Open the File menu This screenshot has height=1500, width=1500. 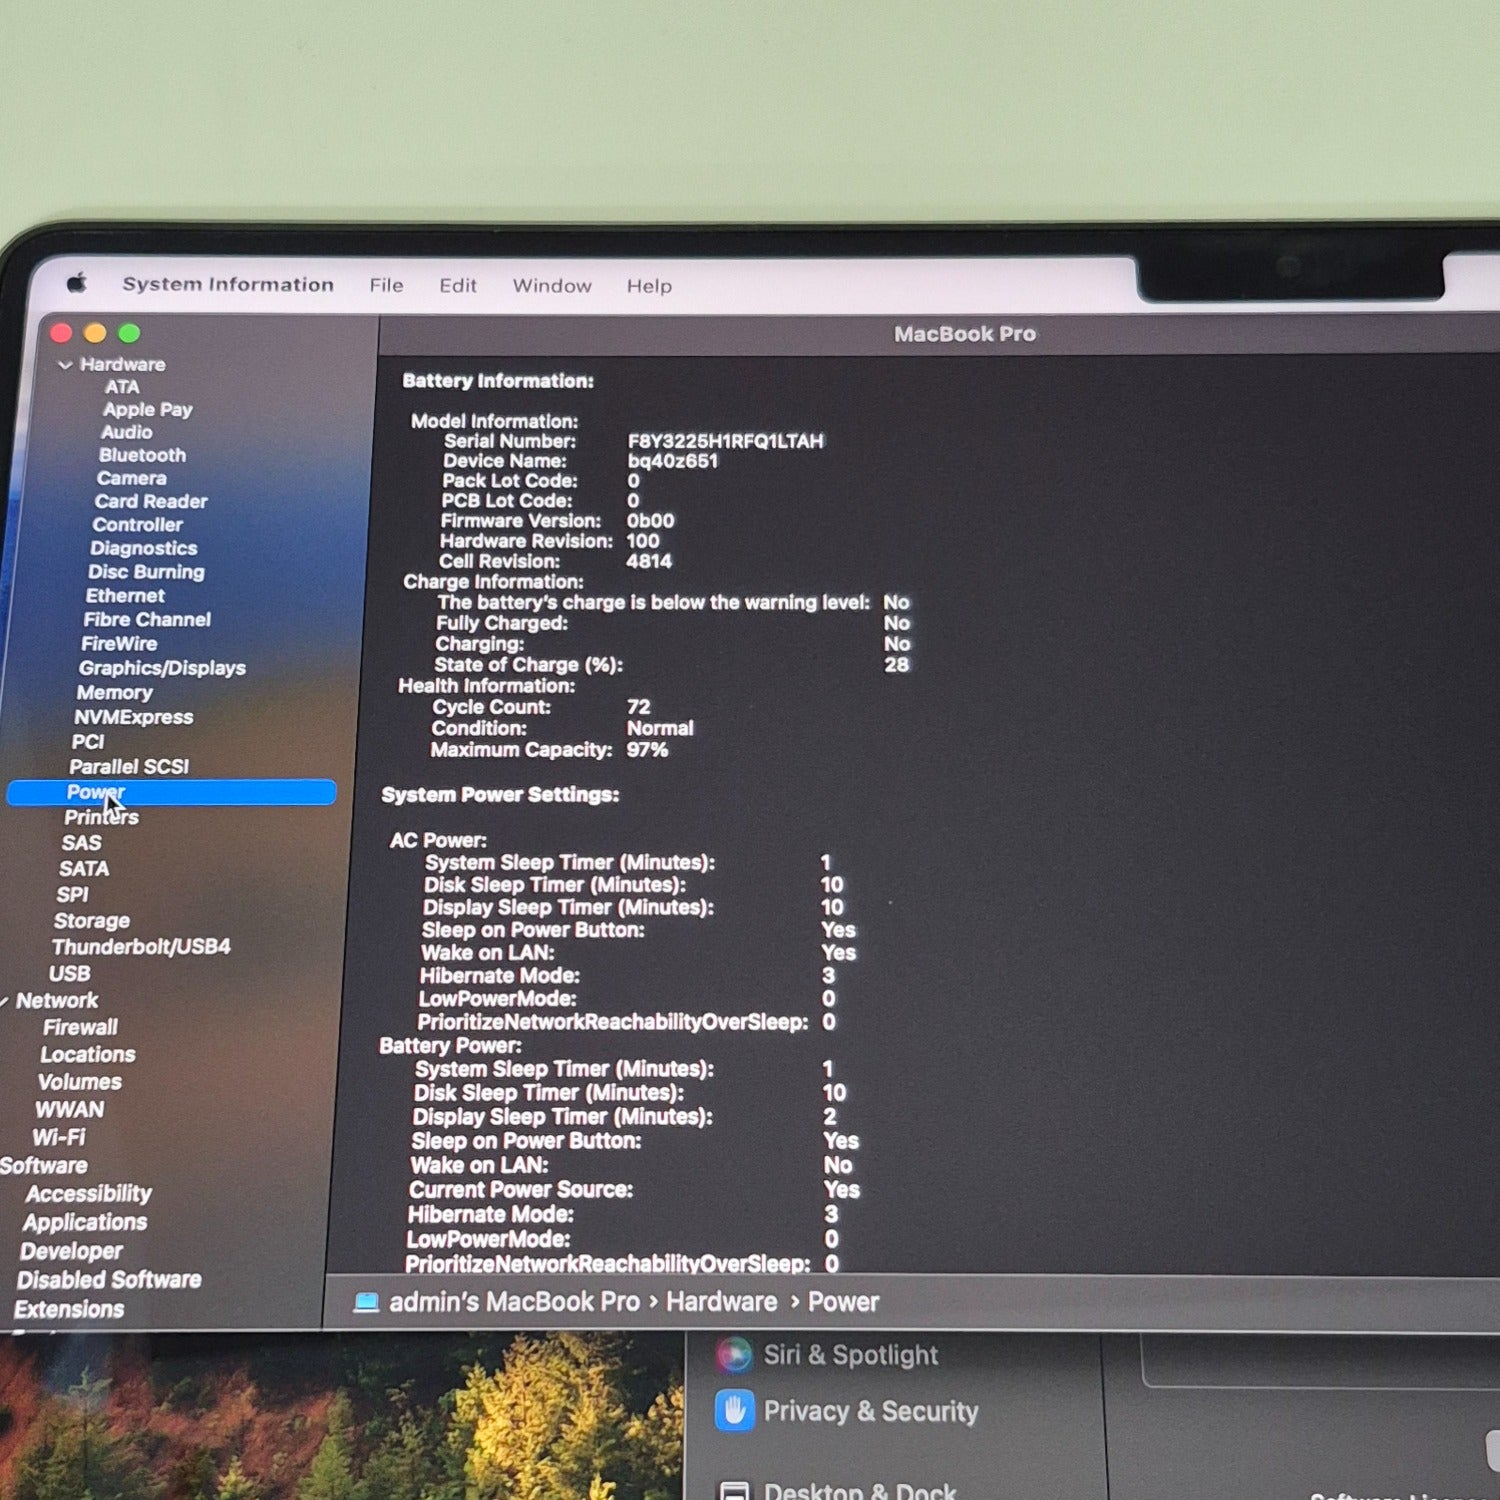386,285
